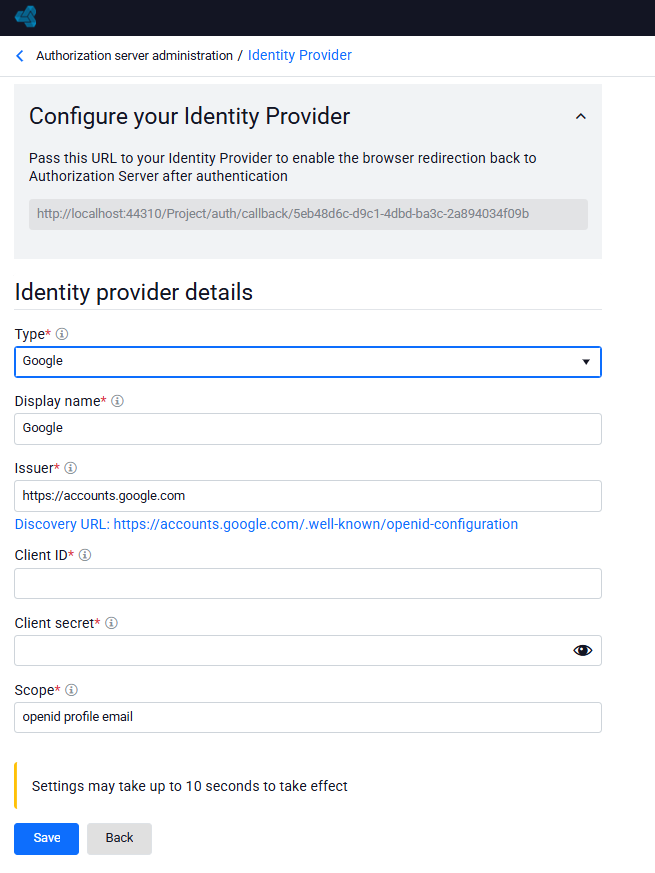Open the Client secret info icon
655x873 pixels.
111,623
